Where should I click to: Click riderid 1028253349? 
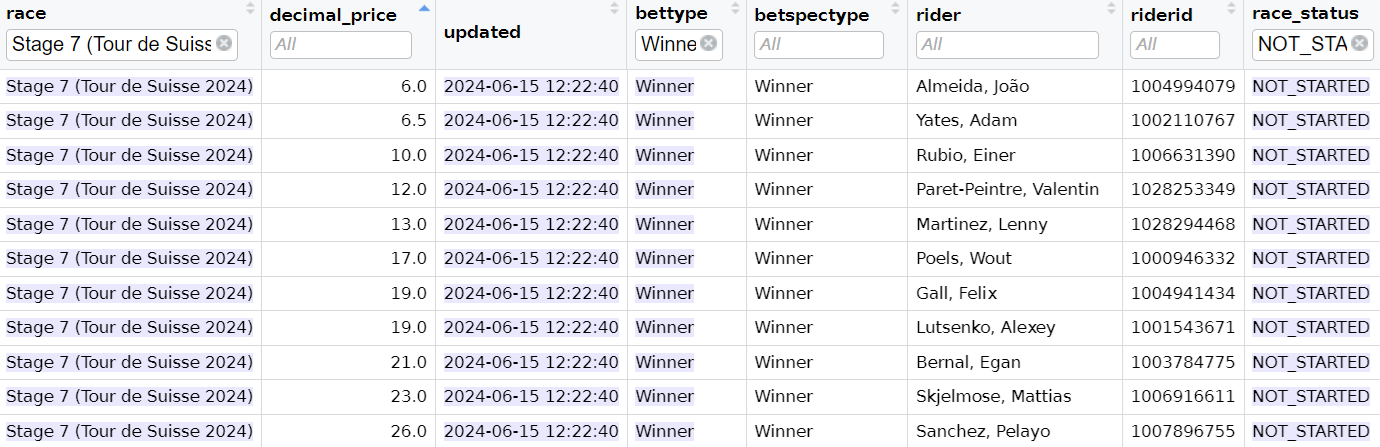point(1183,189)
